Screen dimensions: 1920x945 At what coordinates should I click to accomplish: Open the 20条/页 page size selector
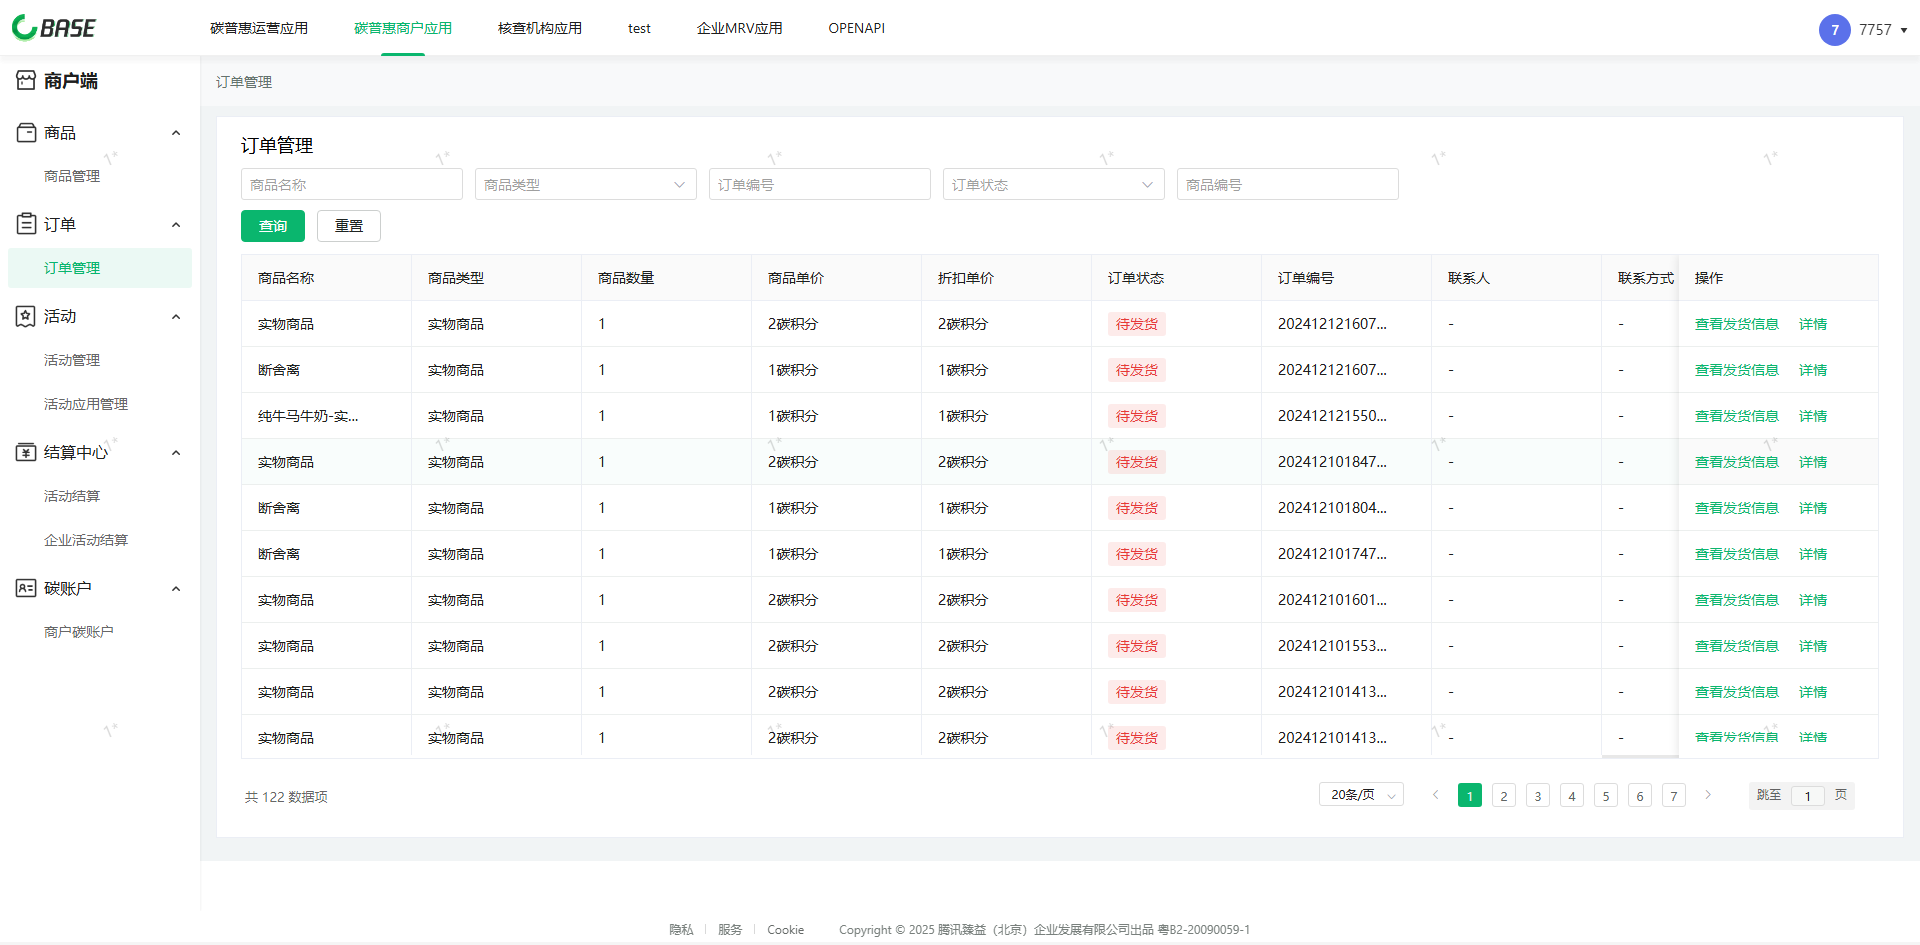[x=1361, y=795]
